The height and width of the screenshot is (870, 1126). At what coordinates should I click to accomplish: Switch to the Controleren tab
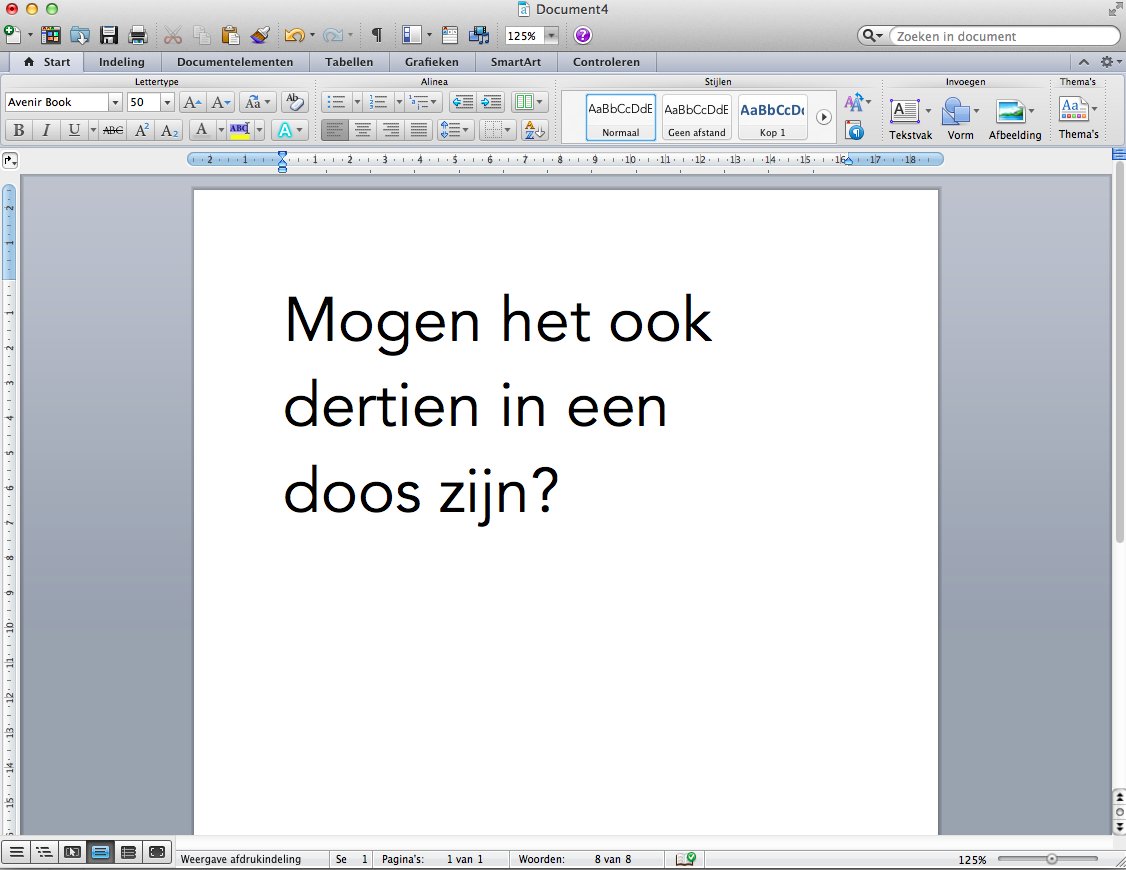606,62
